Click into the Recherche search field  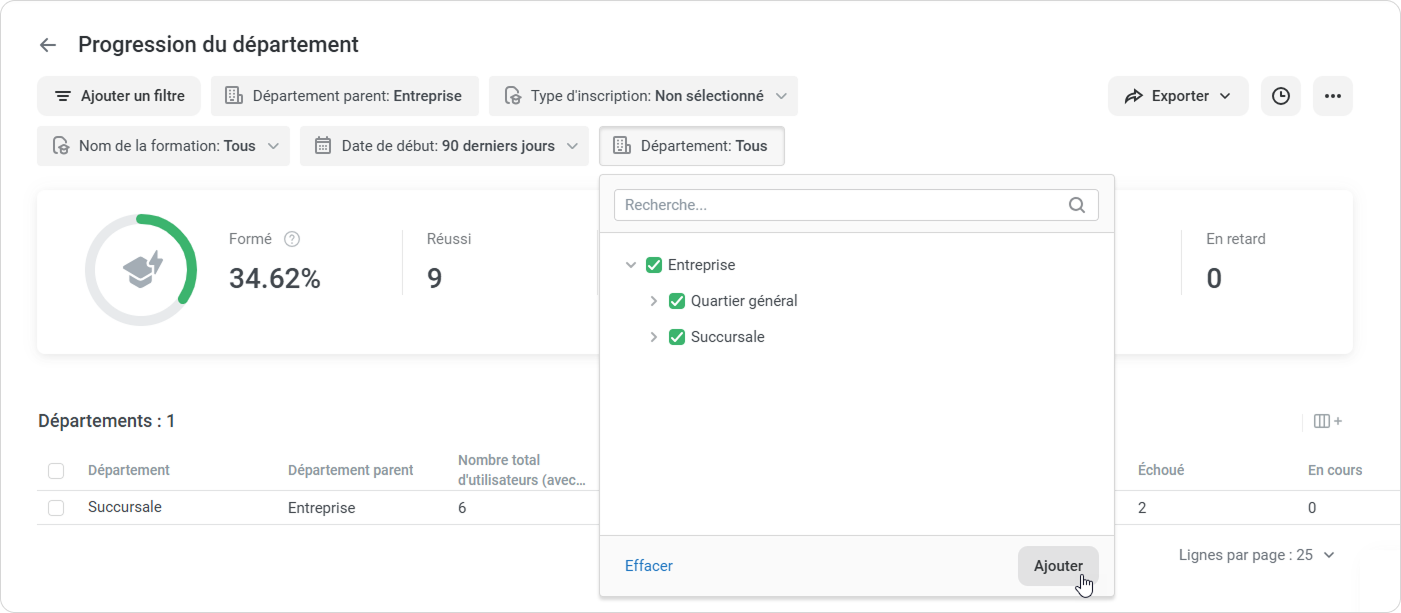click(x=840, y=205)
